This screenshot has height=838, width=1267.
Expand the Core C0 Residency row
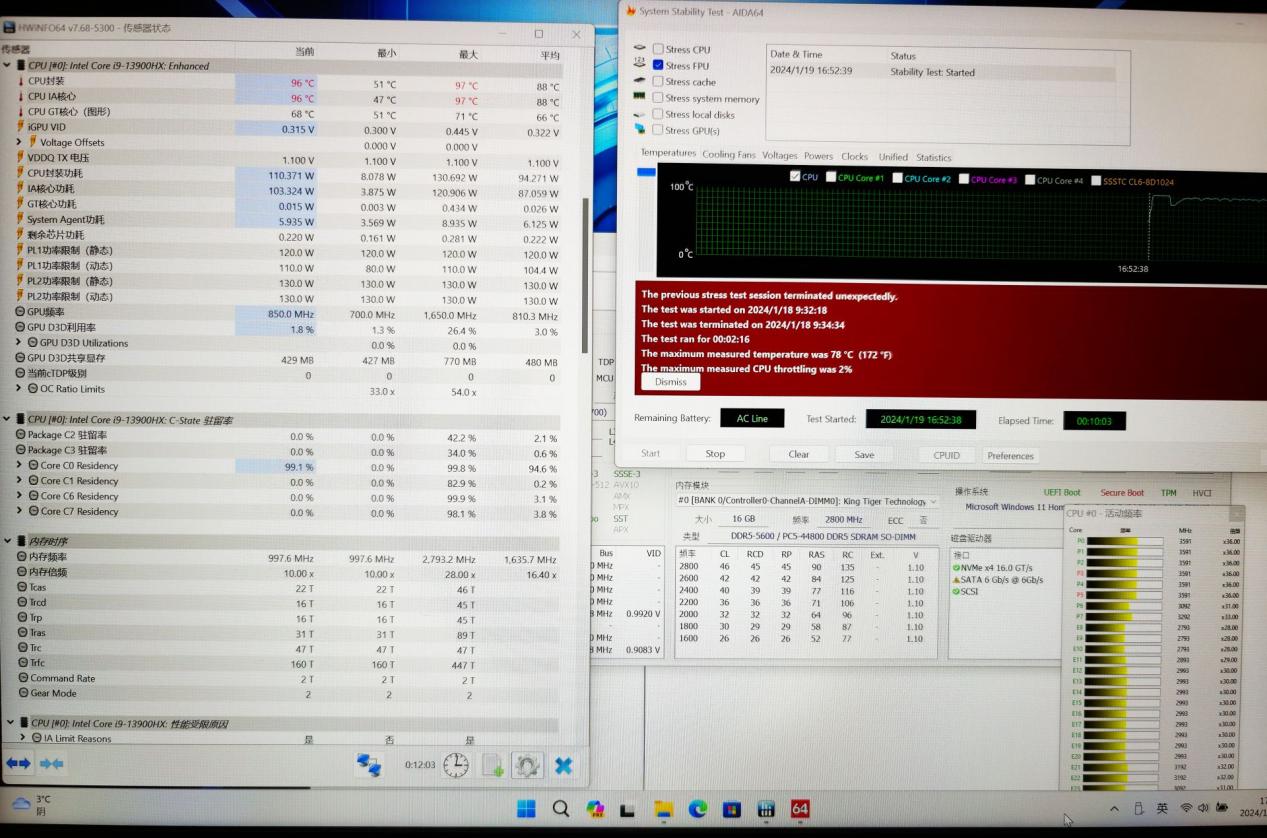coord(19,466)
